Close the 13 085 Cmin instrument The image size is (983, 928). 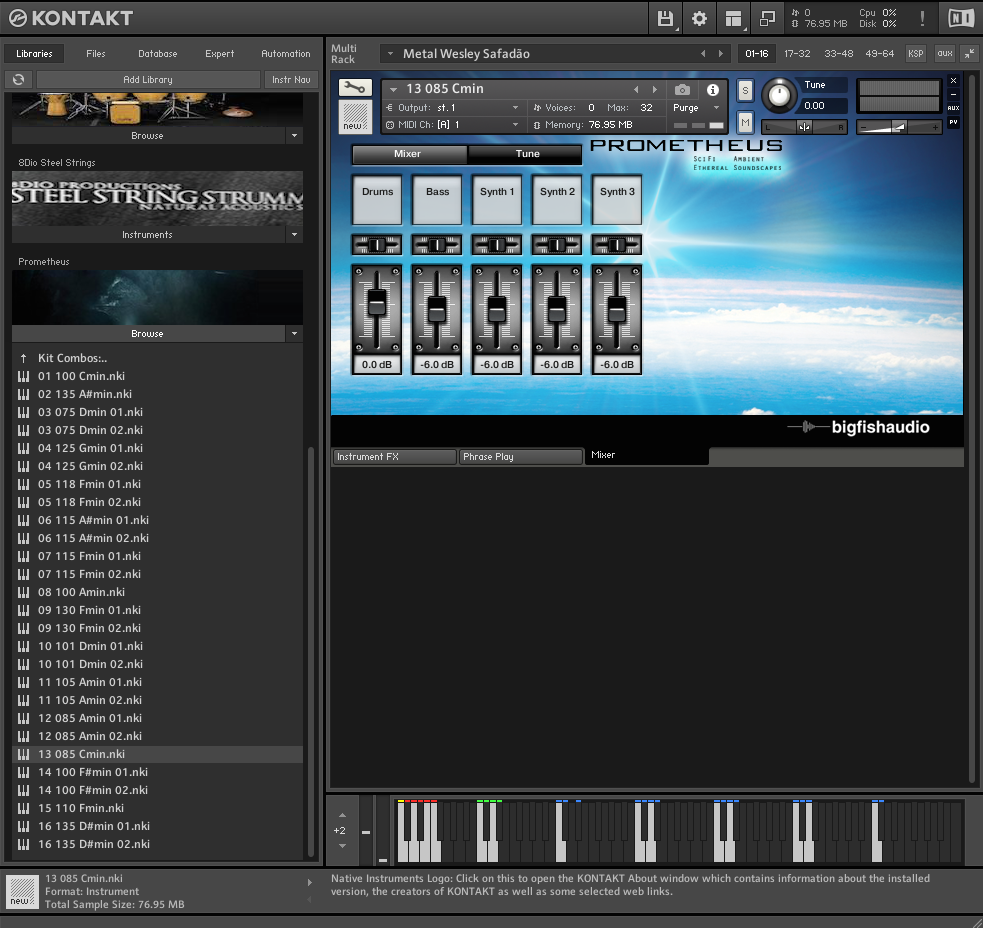pyautogui.click(x=954, y=80)
